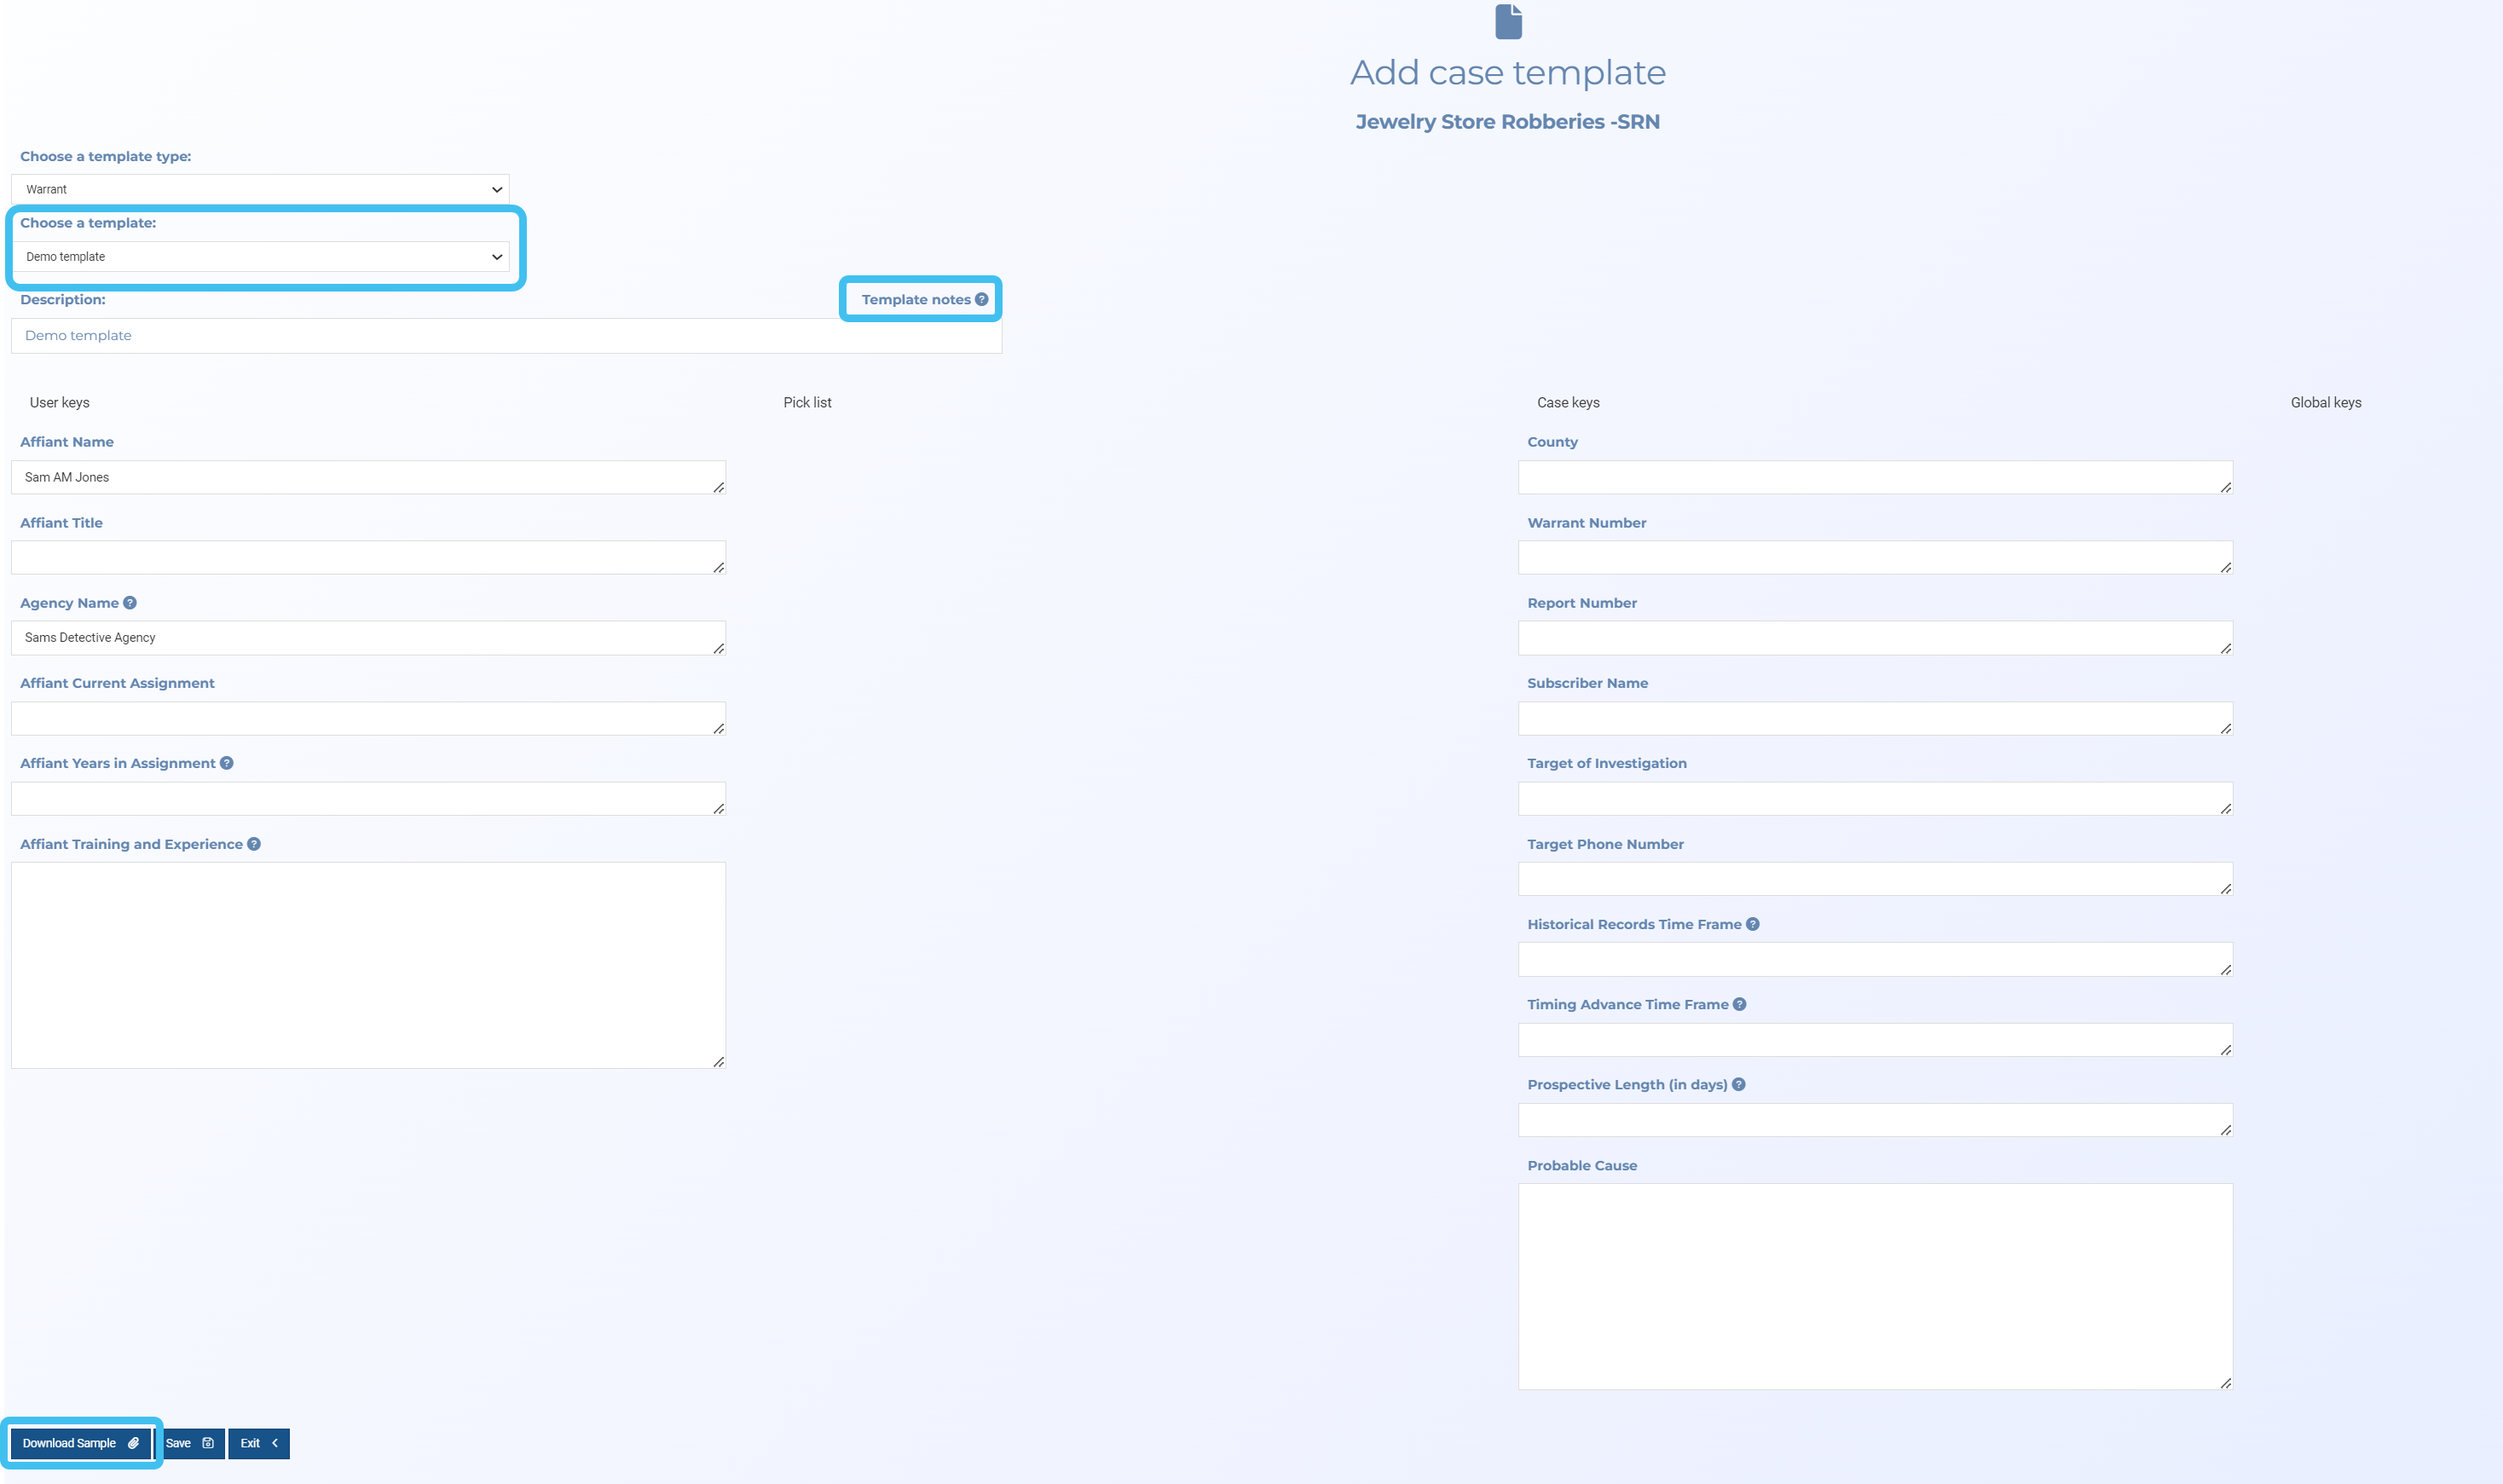Click Affiant Years in Assignment help icon
Image resolution: width=2503 pixels, height=1484 pixels.
coord(227,763)
